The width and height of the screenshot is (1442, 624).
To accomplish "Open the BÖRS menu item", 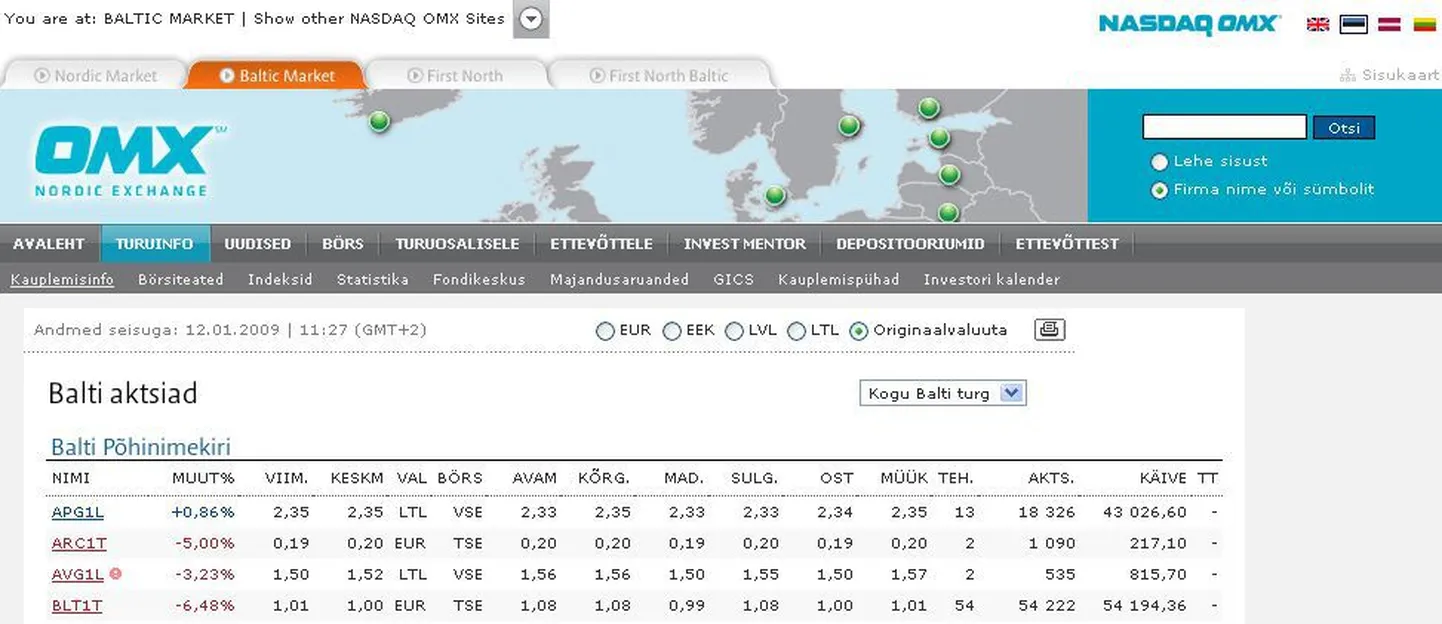I will click(343, 244).
